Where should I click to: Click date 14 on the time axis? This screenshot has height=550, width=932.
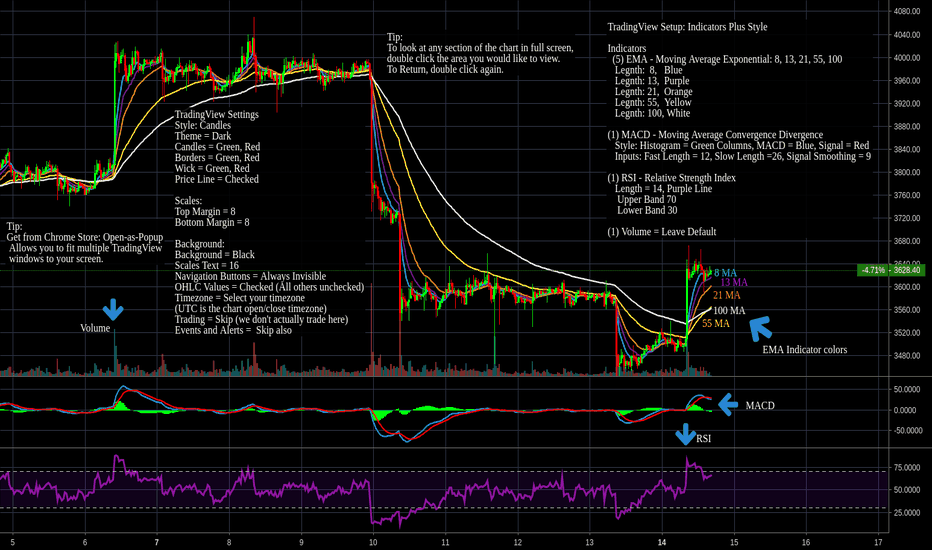click(x=662, y=542)
